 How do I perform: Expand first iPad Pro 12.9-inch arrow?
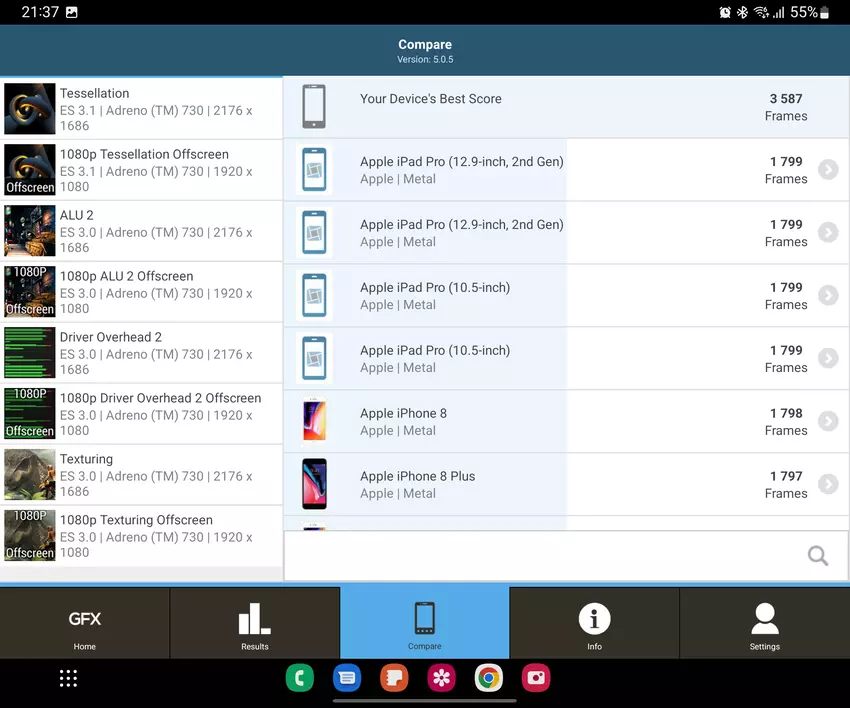point(827,170)
